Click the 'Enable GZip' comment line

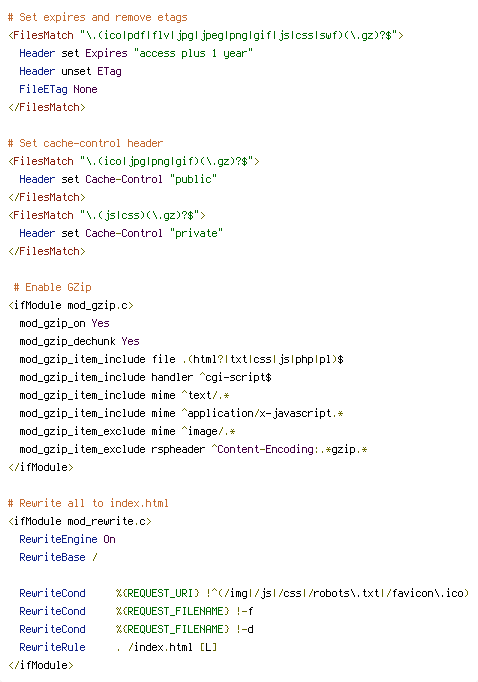tap(52, 287)
